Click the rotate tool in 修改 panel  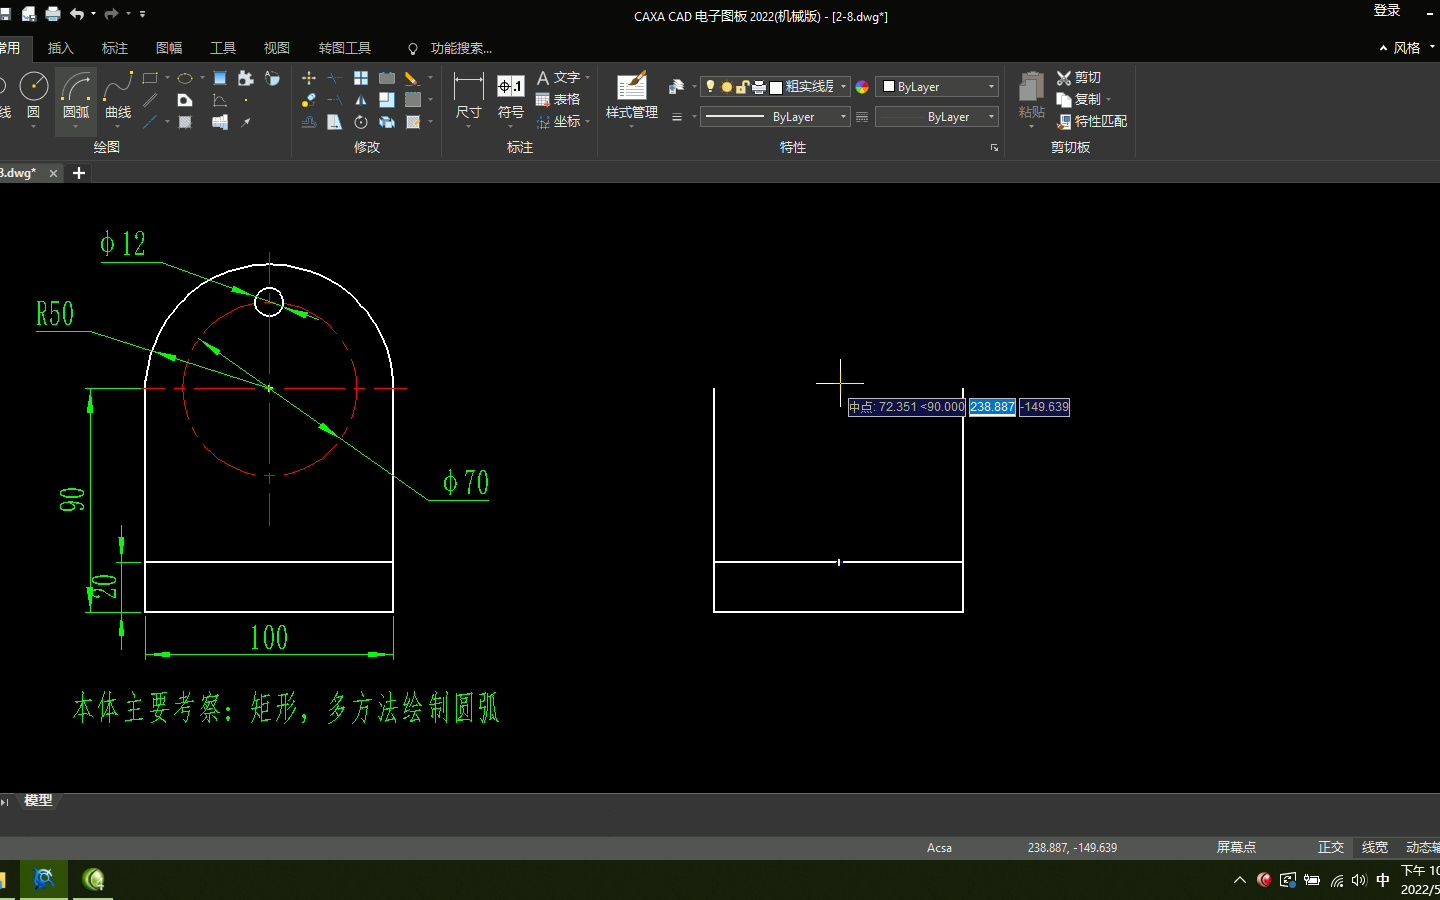361,122
